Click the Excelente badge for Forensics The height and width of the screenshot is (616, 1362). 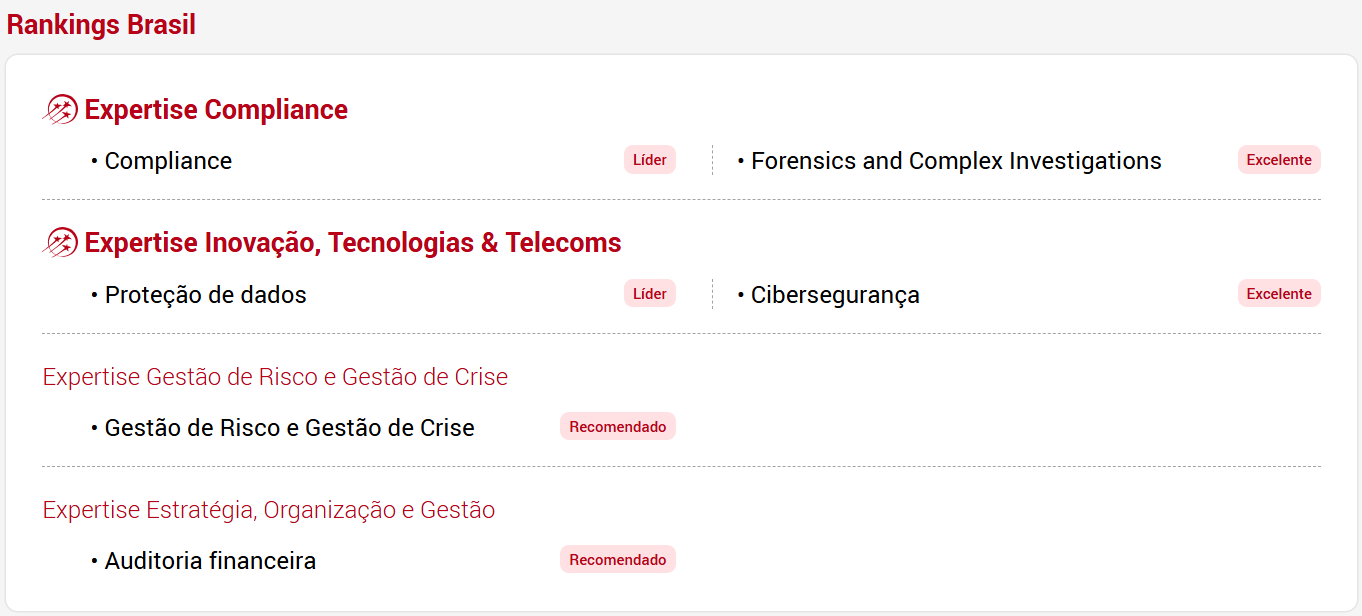1279,160
